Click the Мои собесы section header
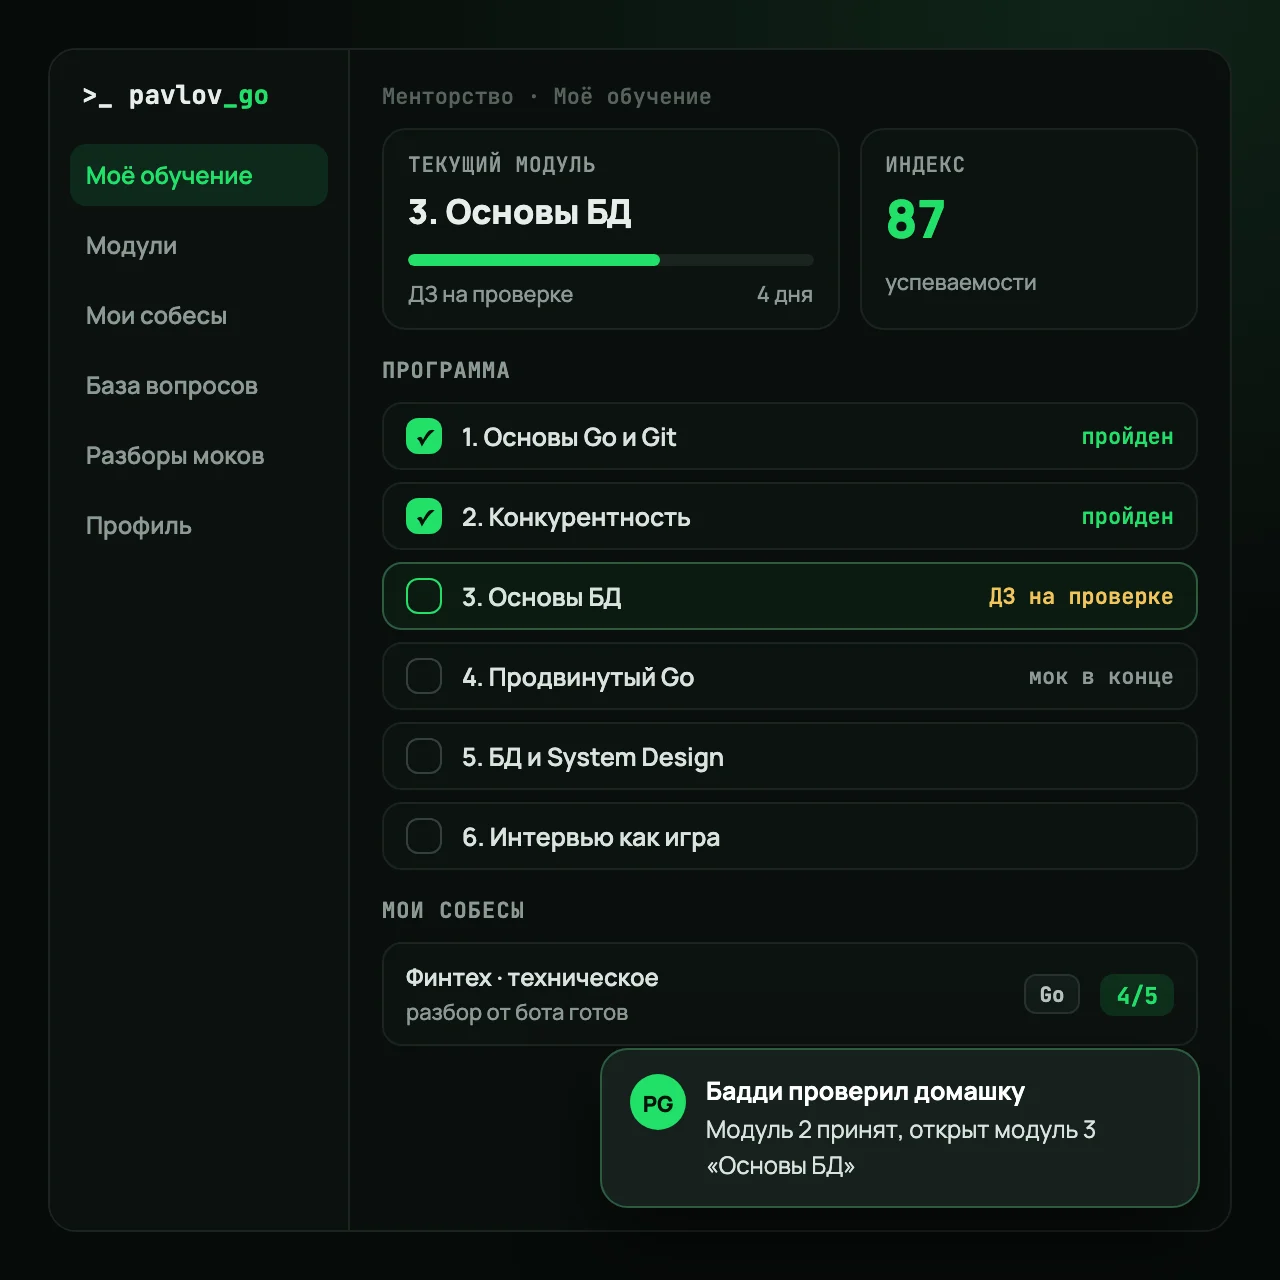The image size is (1280, 1280). (453, 911)
